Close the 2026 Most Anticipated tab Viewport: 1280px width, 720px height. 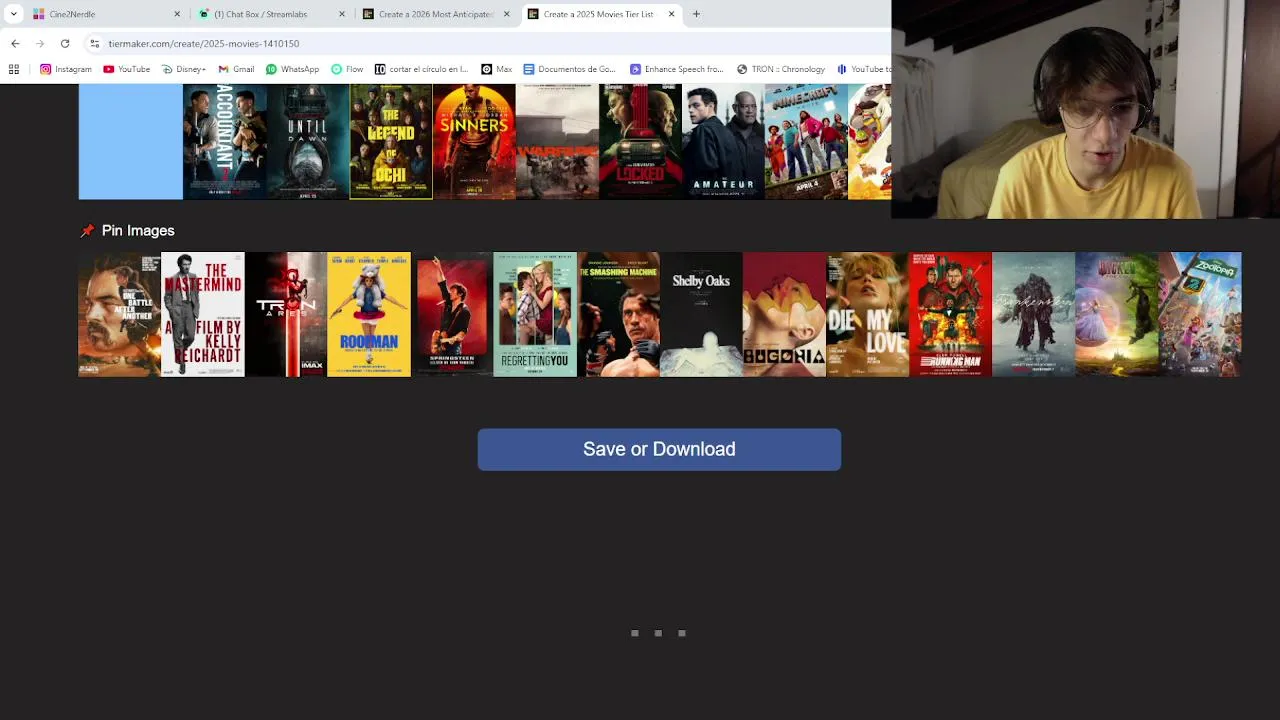click(x=507, y=14)
